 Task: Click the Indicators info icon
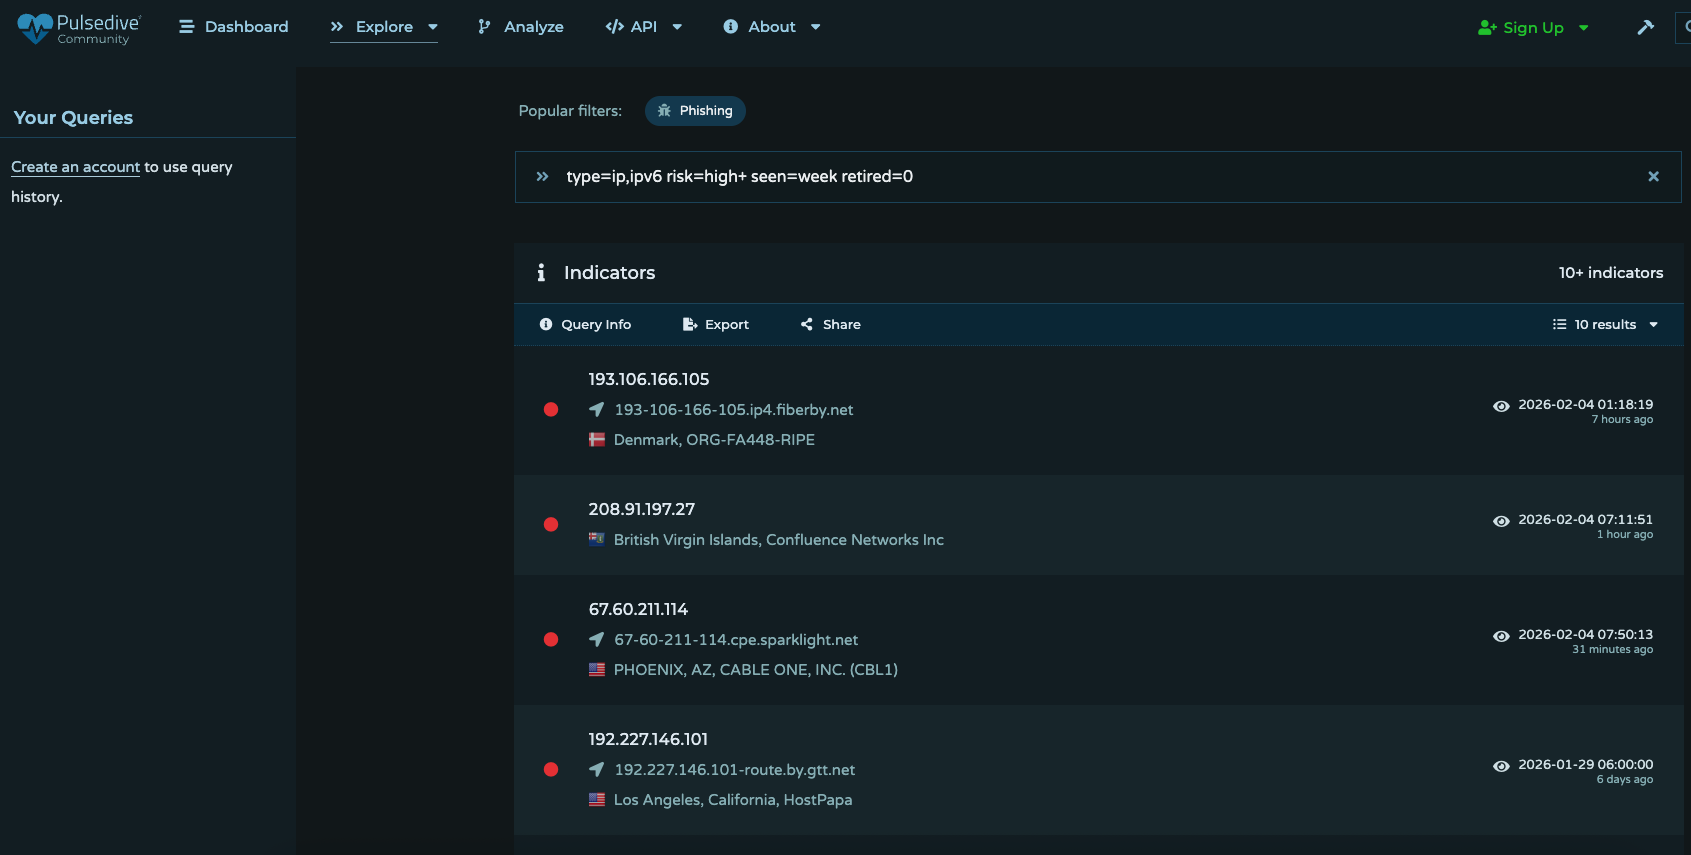pos(541,273)
